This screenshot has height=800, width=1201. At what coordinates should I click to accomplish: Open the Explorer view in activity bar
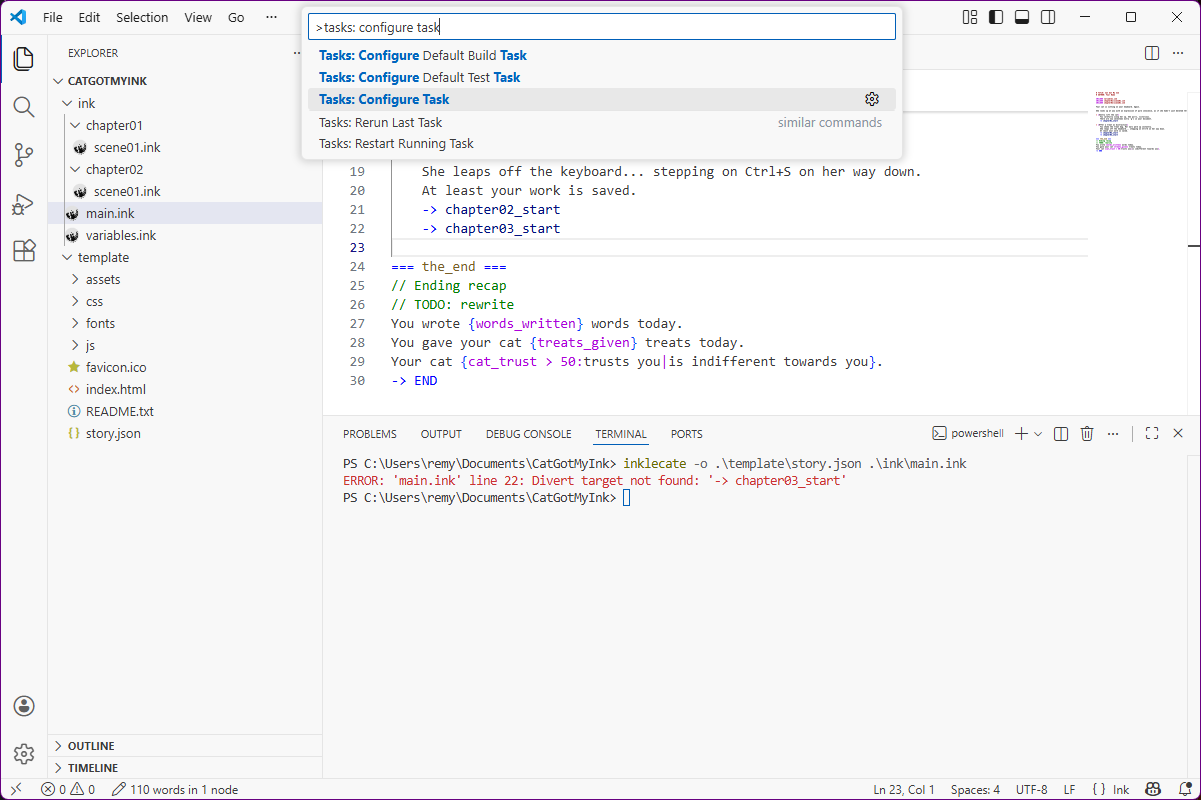pyautogui.click(x=24, y=59)
